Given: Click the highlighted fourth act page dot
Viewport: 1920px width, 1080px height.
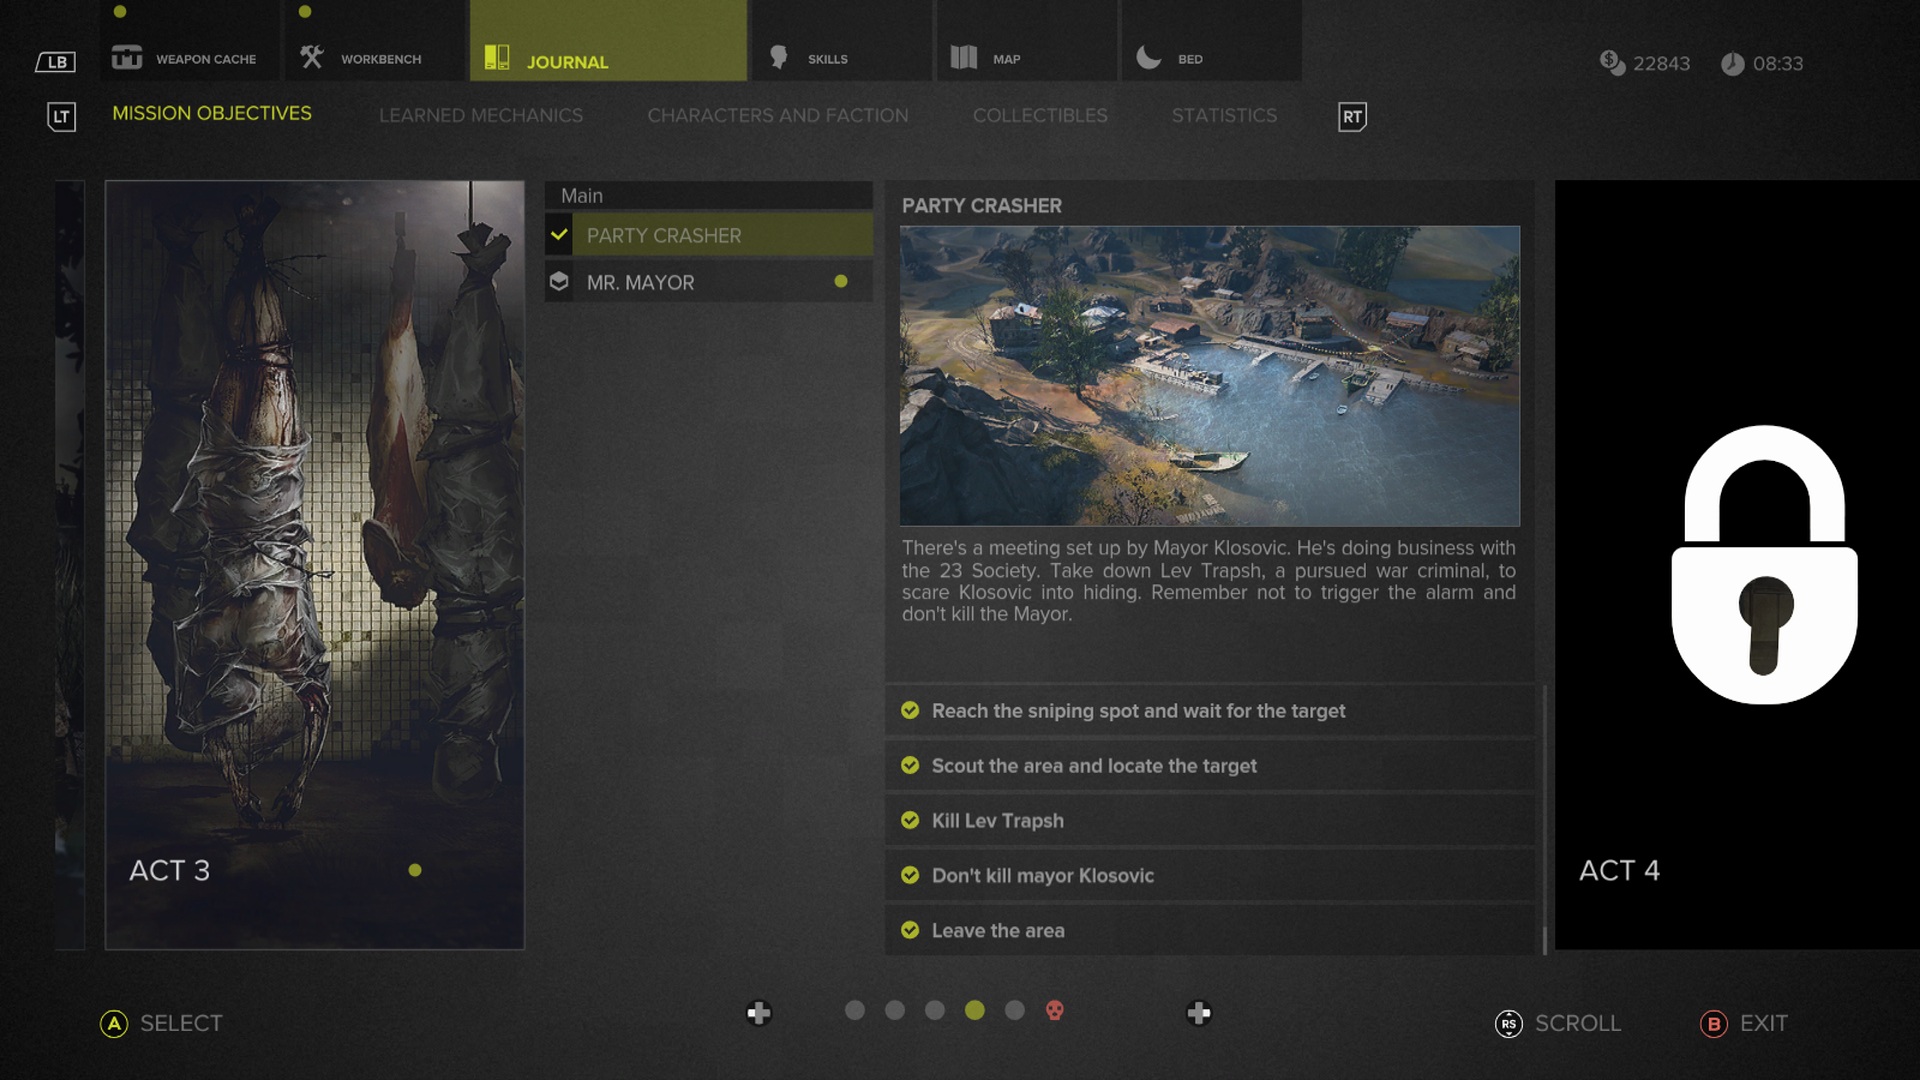Looking at the screenshot, I should click(975, 1010).
